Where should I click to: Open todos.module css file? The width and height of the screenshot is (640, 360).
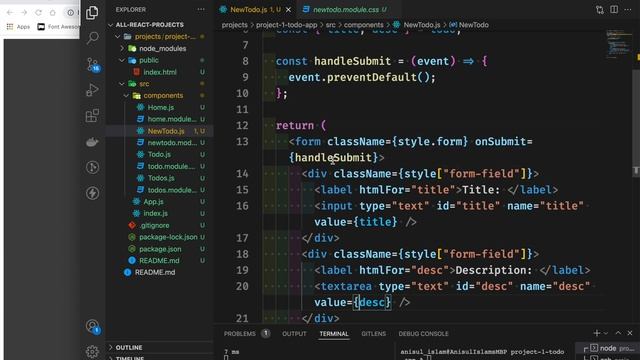coord(159,190)
